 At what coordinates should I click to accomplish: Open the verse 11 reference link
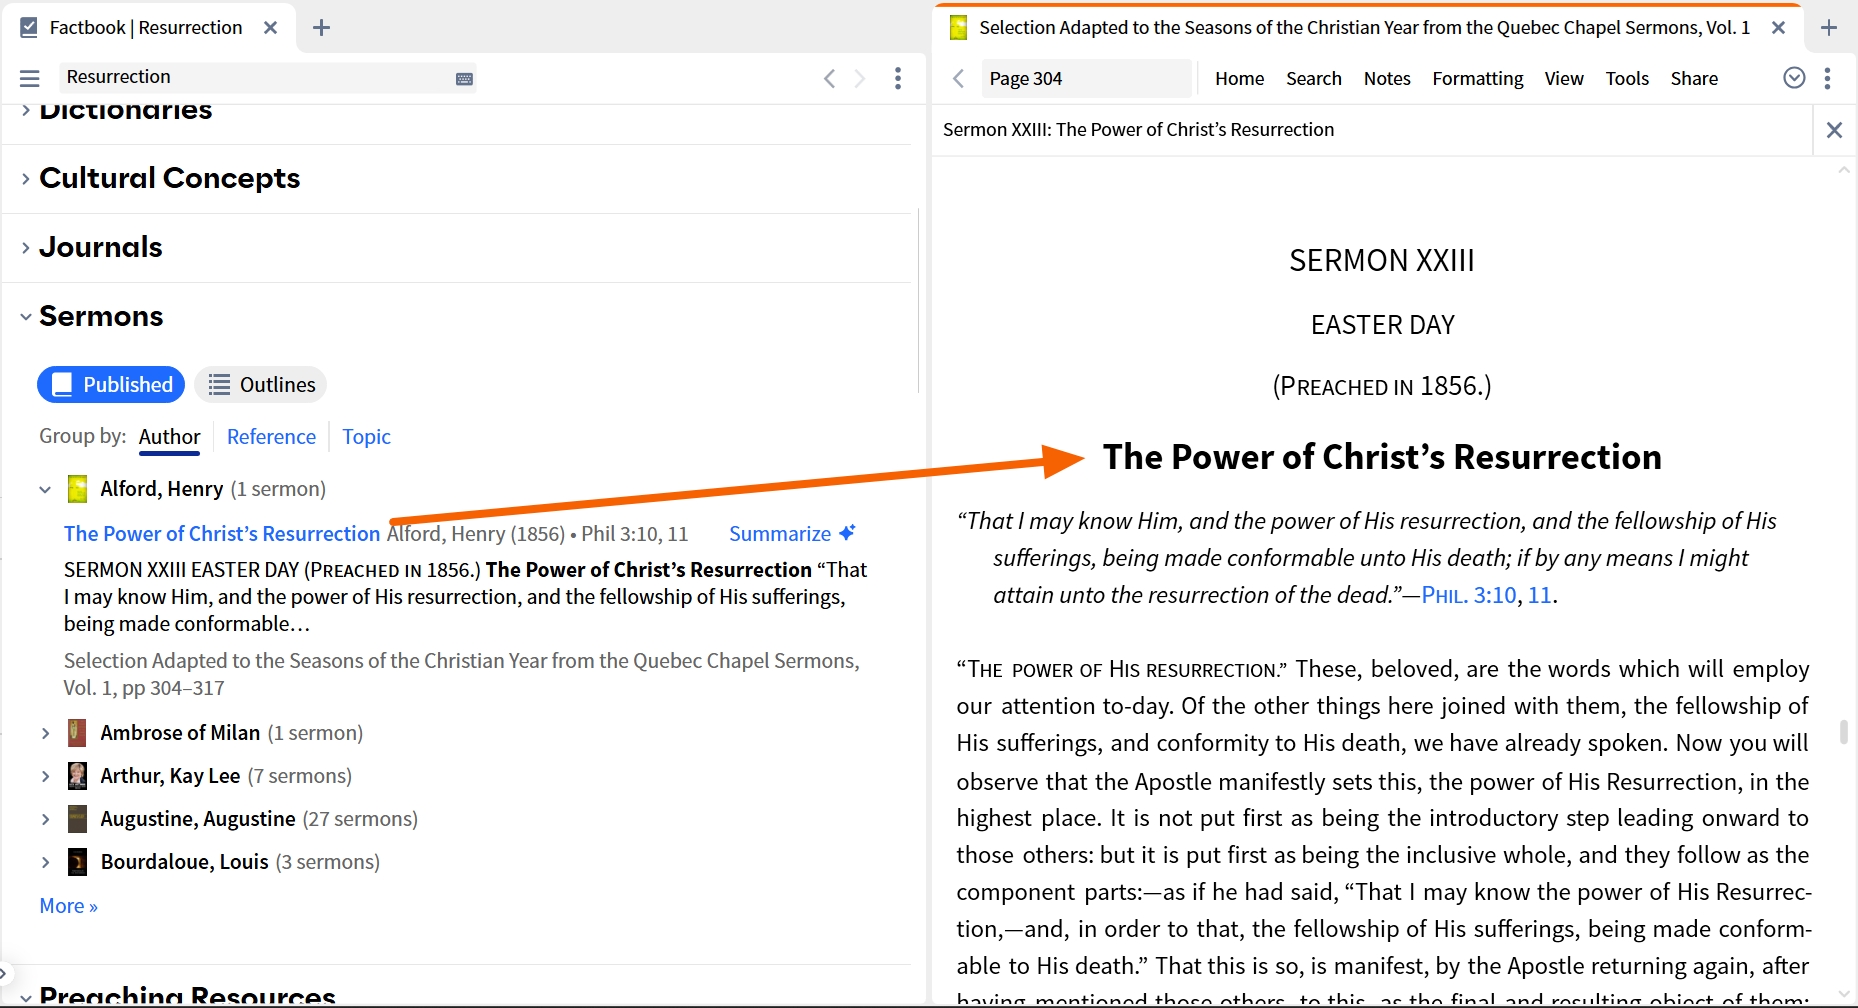[x=1540, y=595]
